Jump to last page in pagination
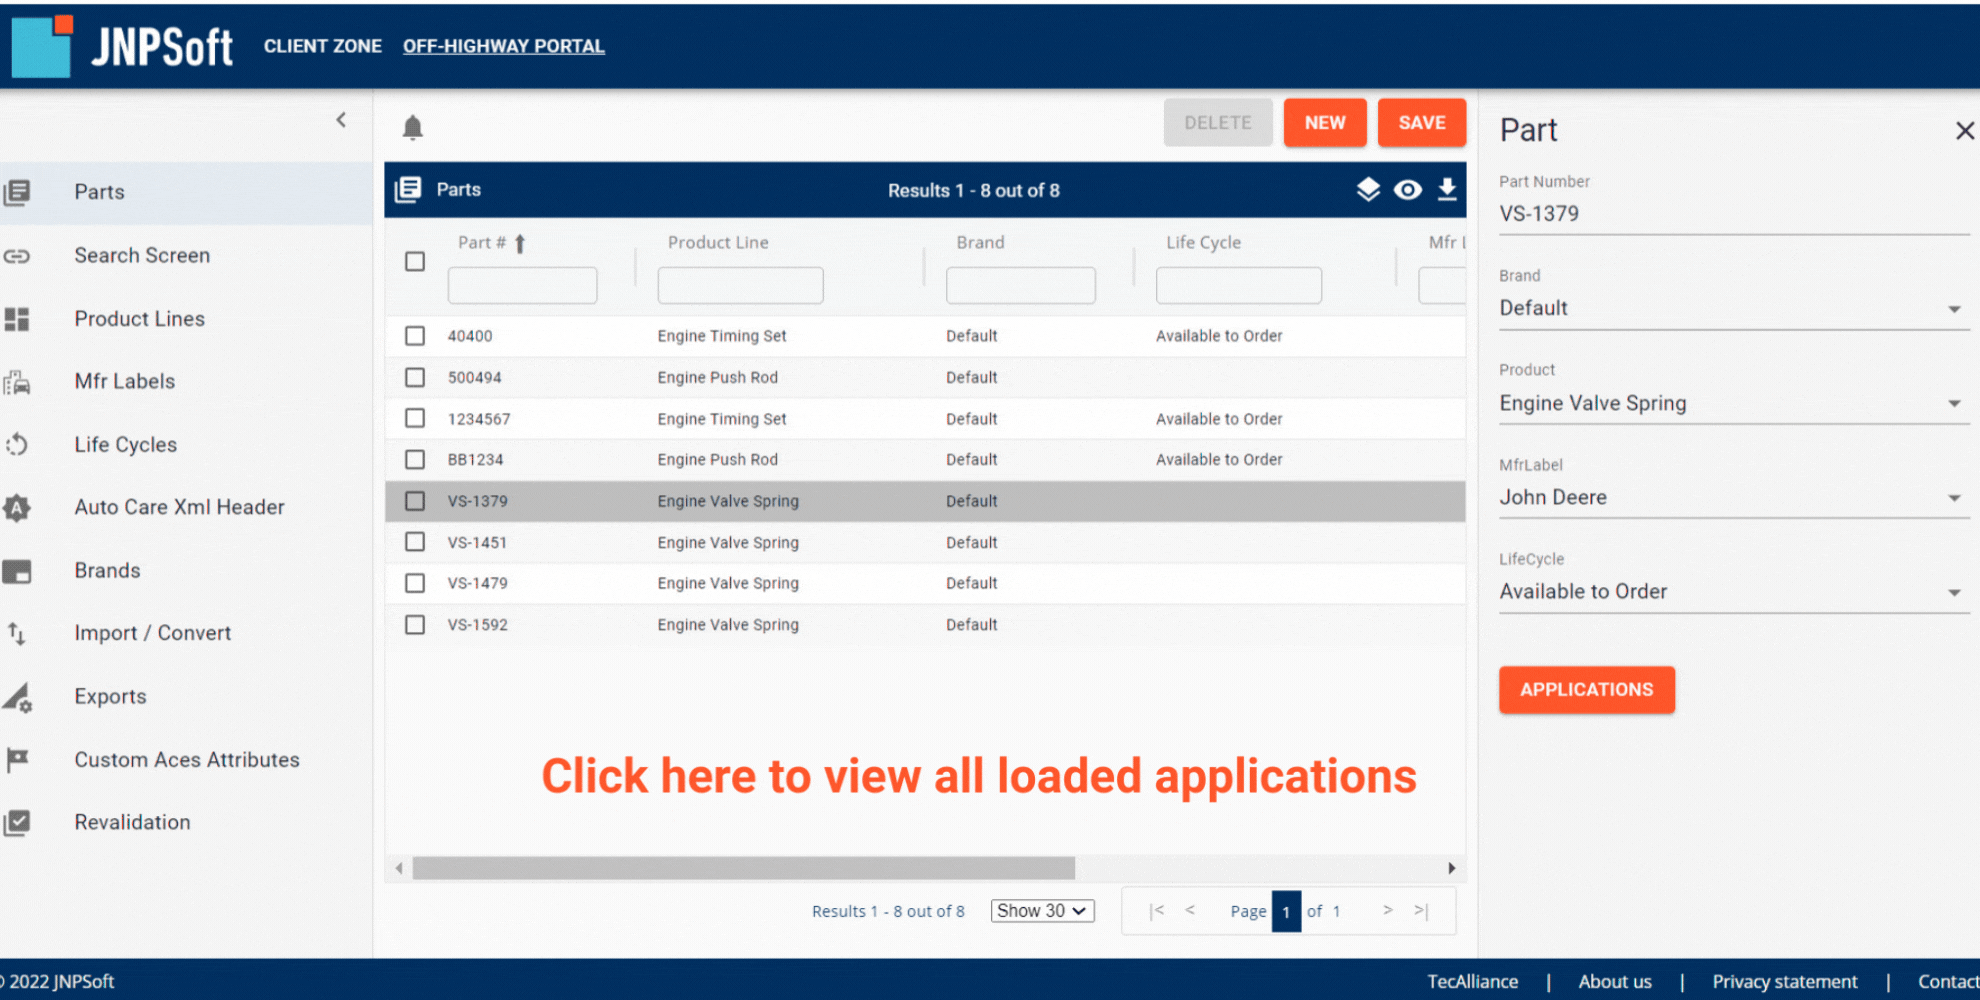 [x=1421, y=910]
